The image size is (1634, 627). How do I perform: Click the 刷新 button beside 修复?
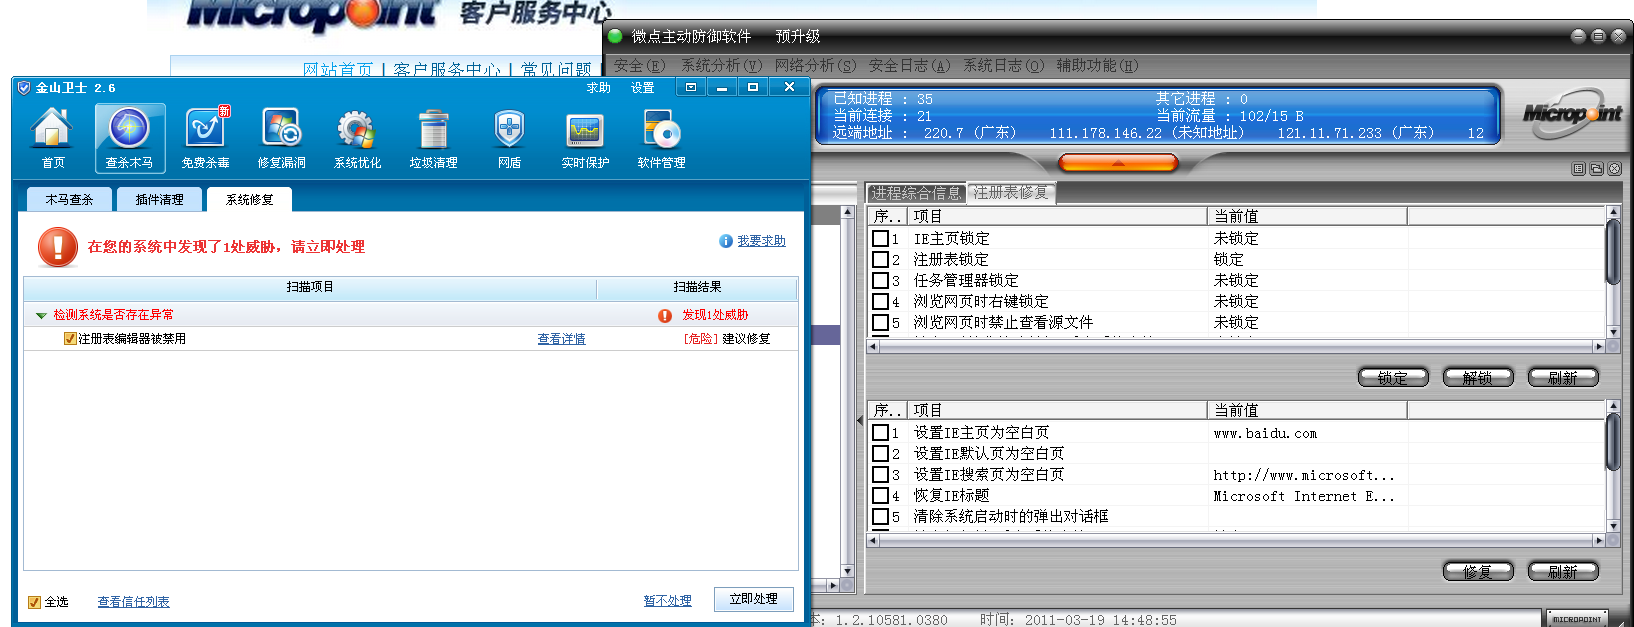point(1563,571)
